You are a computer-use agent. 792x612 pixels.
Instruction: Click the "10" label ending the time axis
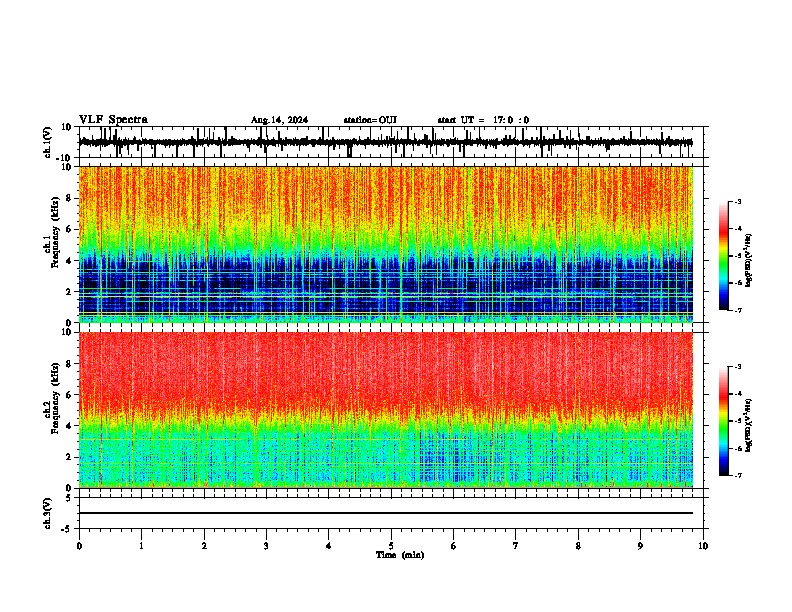tap(703, 546)
